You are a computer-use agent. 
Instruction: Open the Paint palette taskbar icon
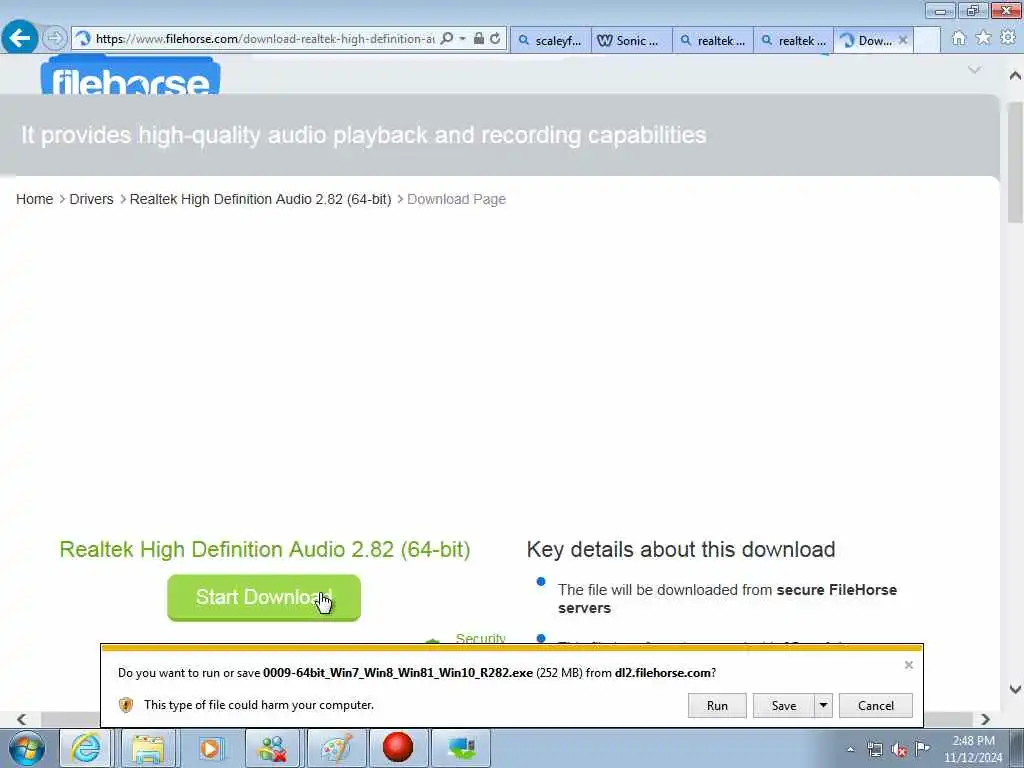(335, 748)
